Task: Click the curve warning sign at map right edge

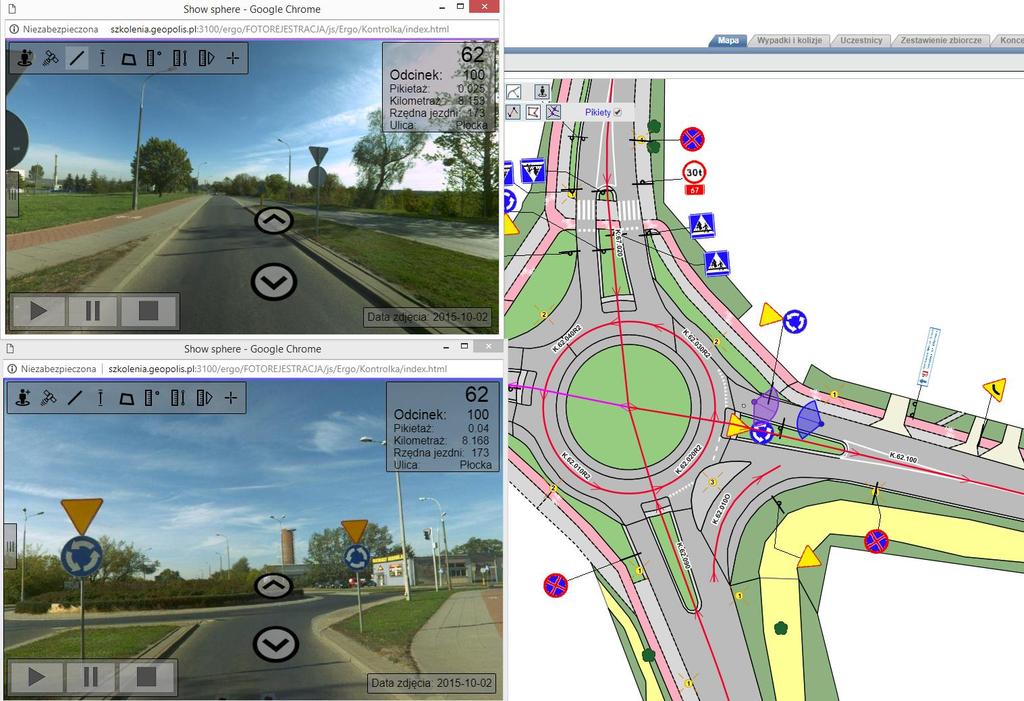Action: 994,389
